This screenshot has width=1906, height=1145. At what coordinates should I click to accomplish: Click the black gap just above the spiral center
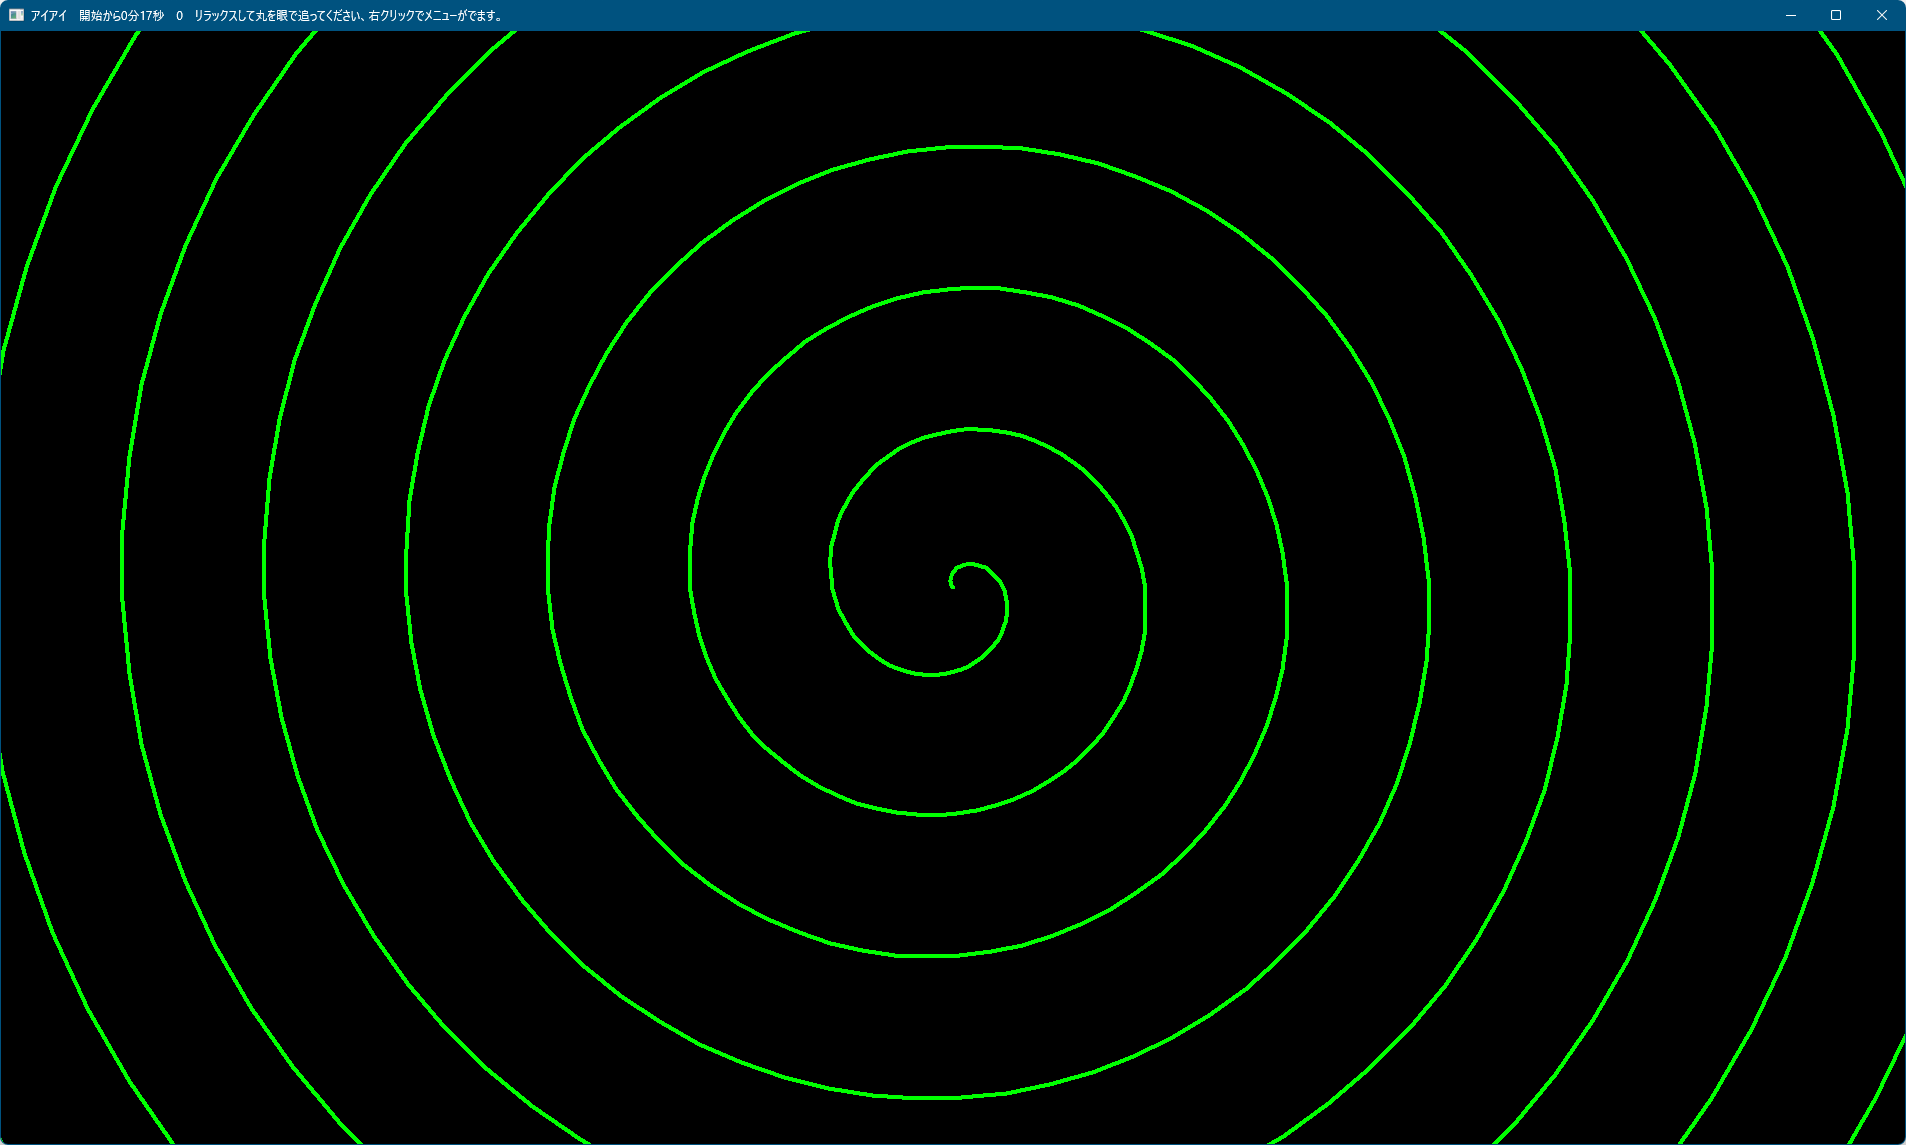tap(968, 500)
